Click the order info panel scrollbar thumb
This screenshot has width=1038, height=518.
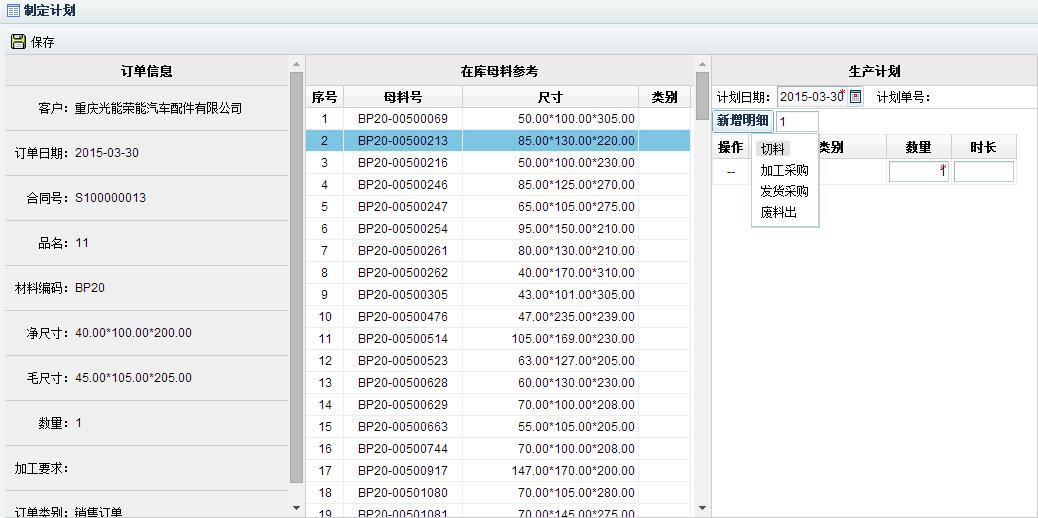296,277
